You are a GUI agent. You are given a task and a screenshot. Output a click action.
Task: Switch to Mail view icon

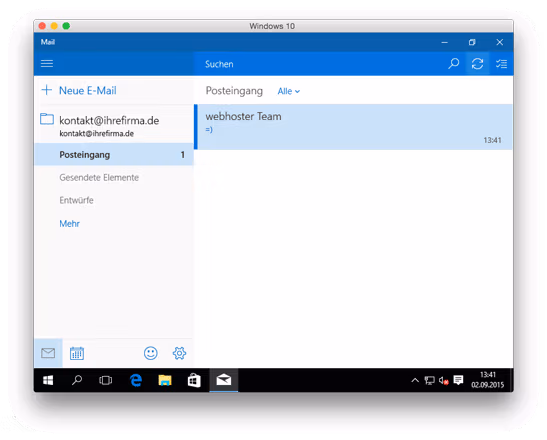tap(48, 353)
